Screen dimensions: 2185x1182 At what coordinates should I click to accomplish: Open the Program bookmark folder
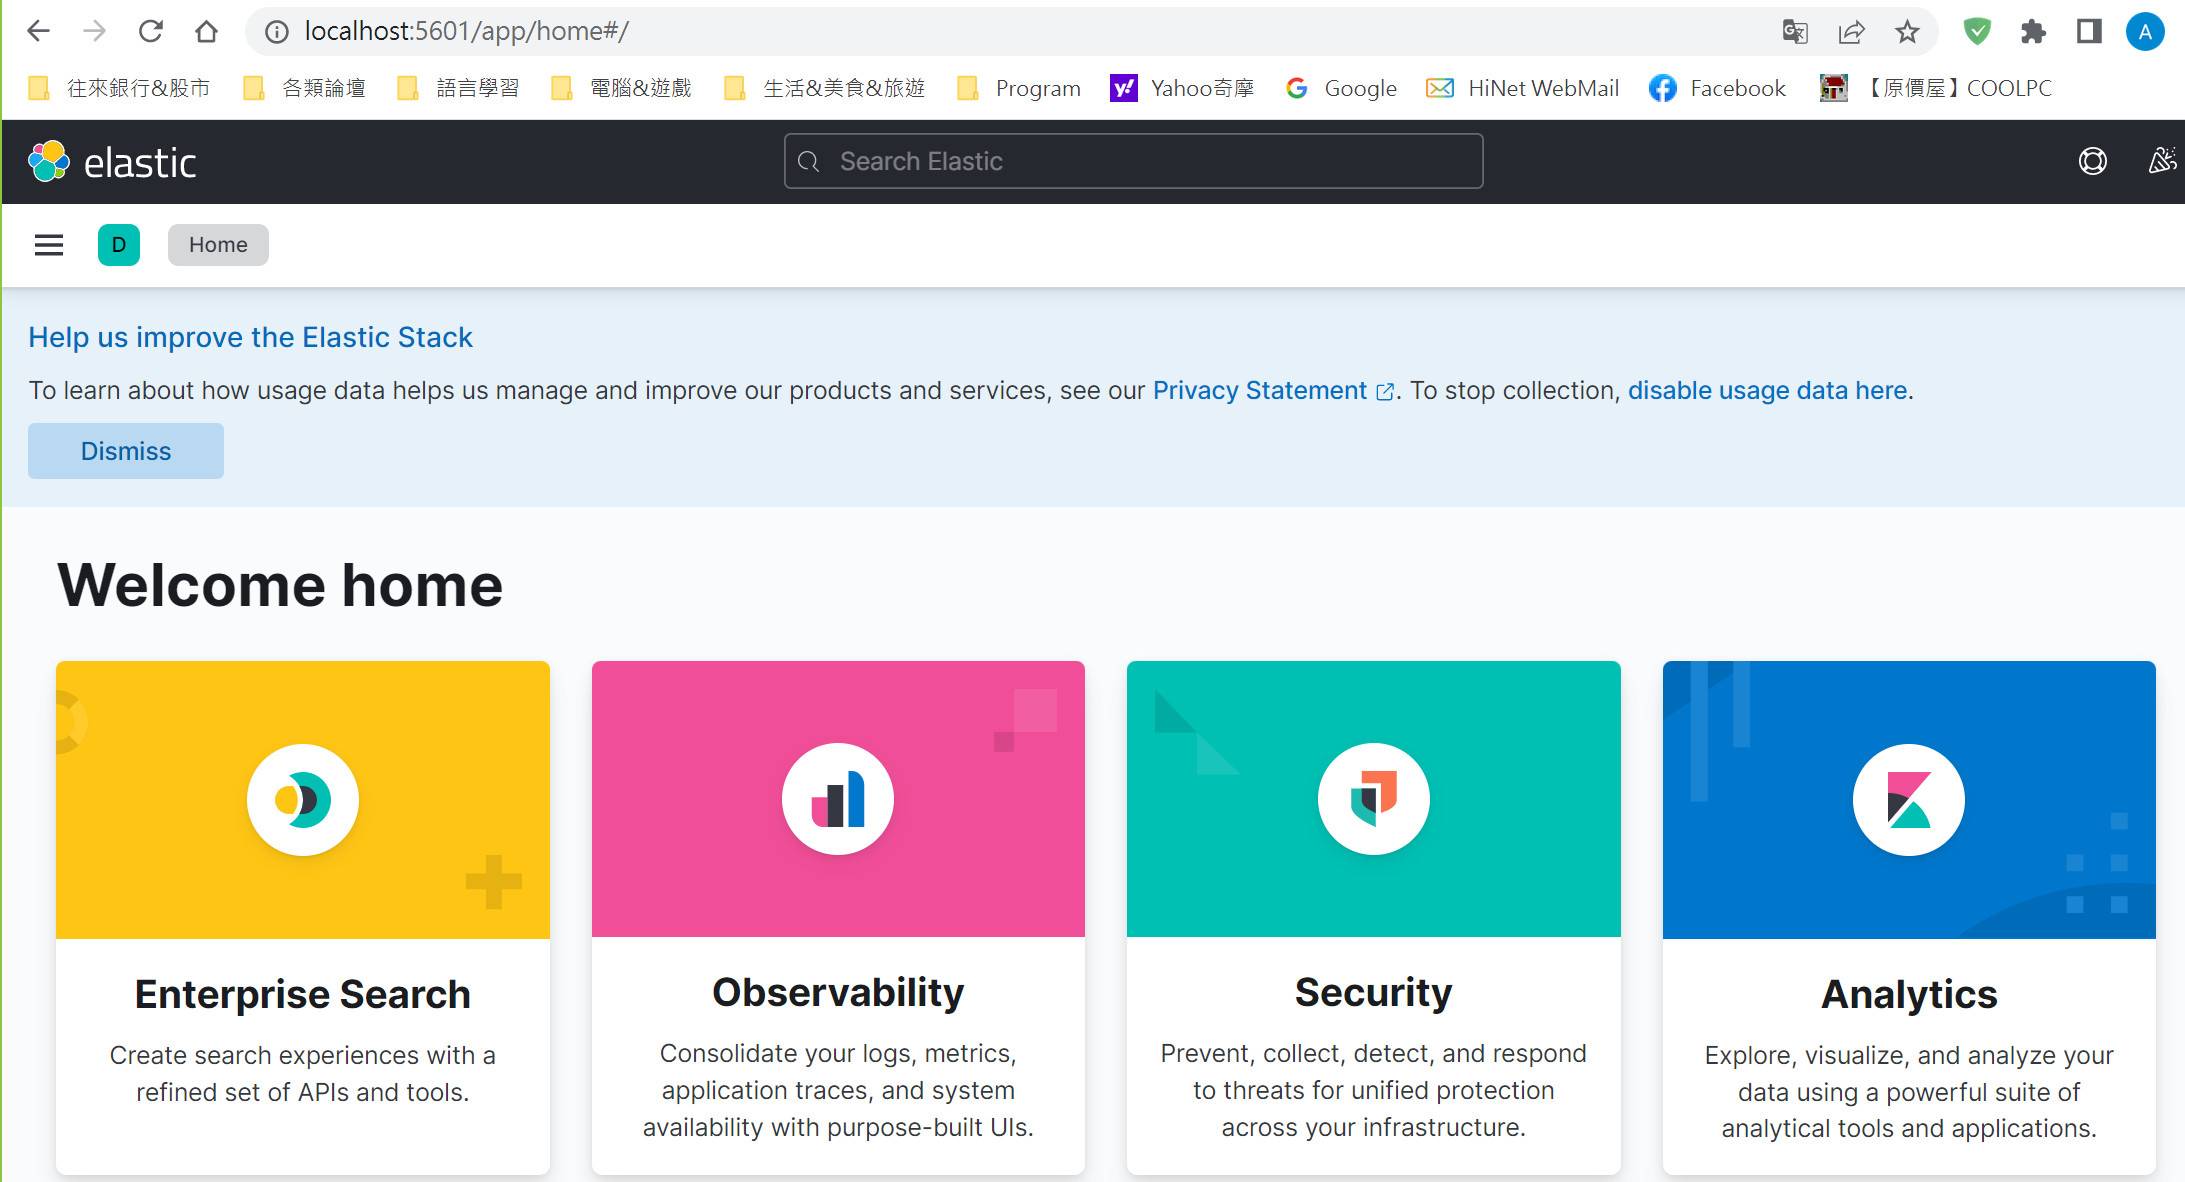pyautogui.click(x=1018, y=88)
